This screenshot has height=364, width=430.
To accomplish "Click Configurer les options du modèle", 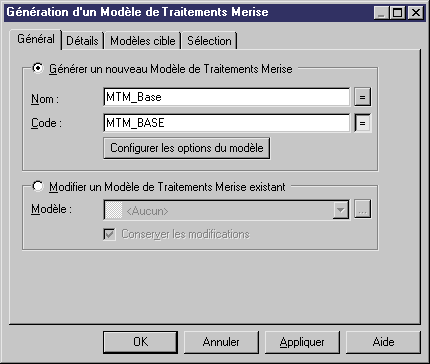I will click(x=187, y=148).
